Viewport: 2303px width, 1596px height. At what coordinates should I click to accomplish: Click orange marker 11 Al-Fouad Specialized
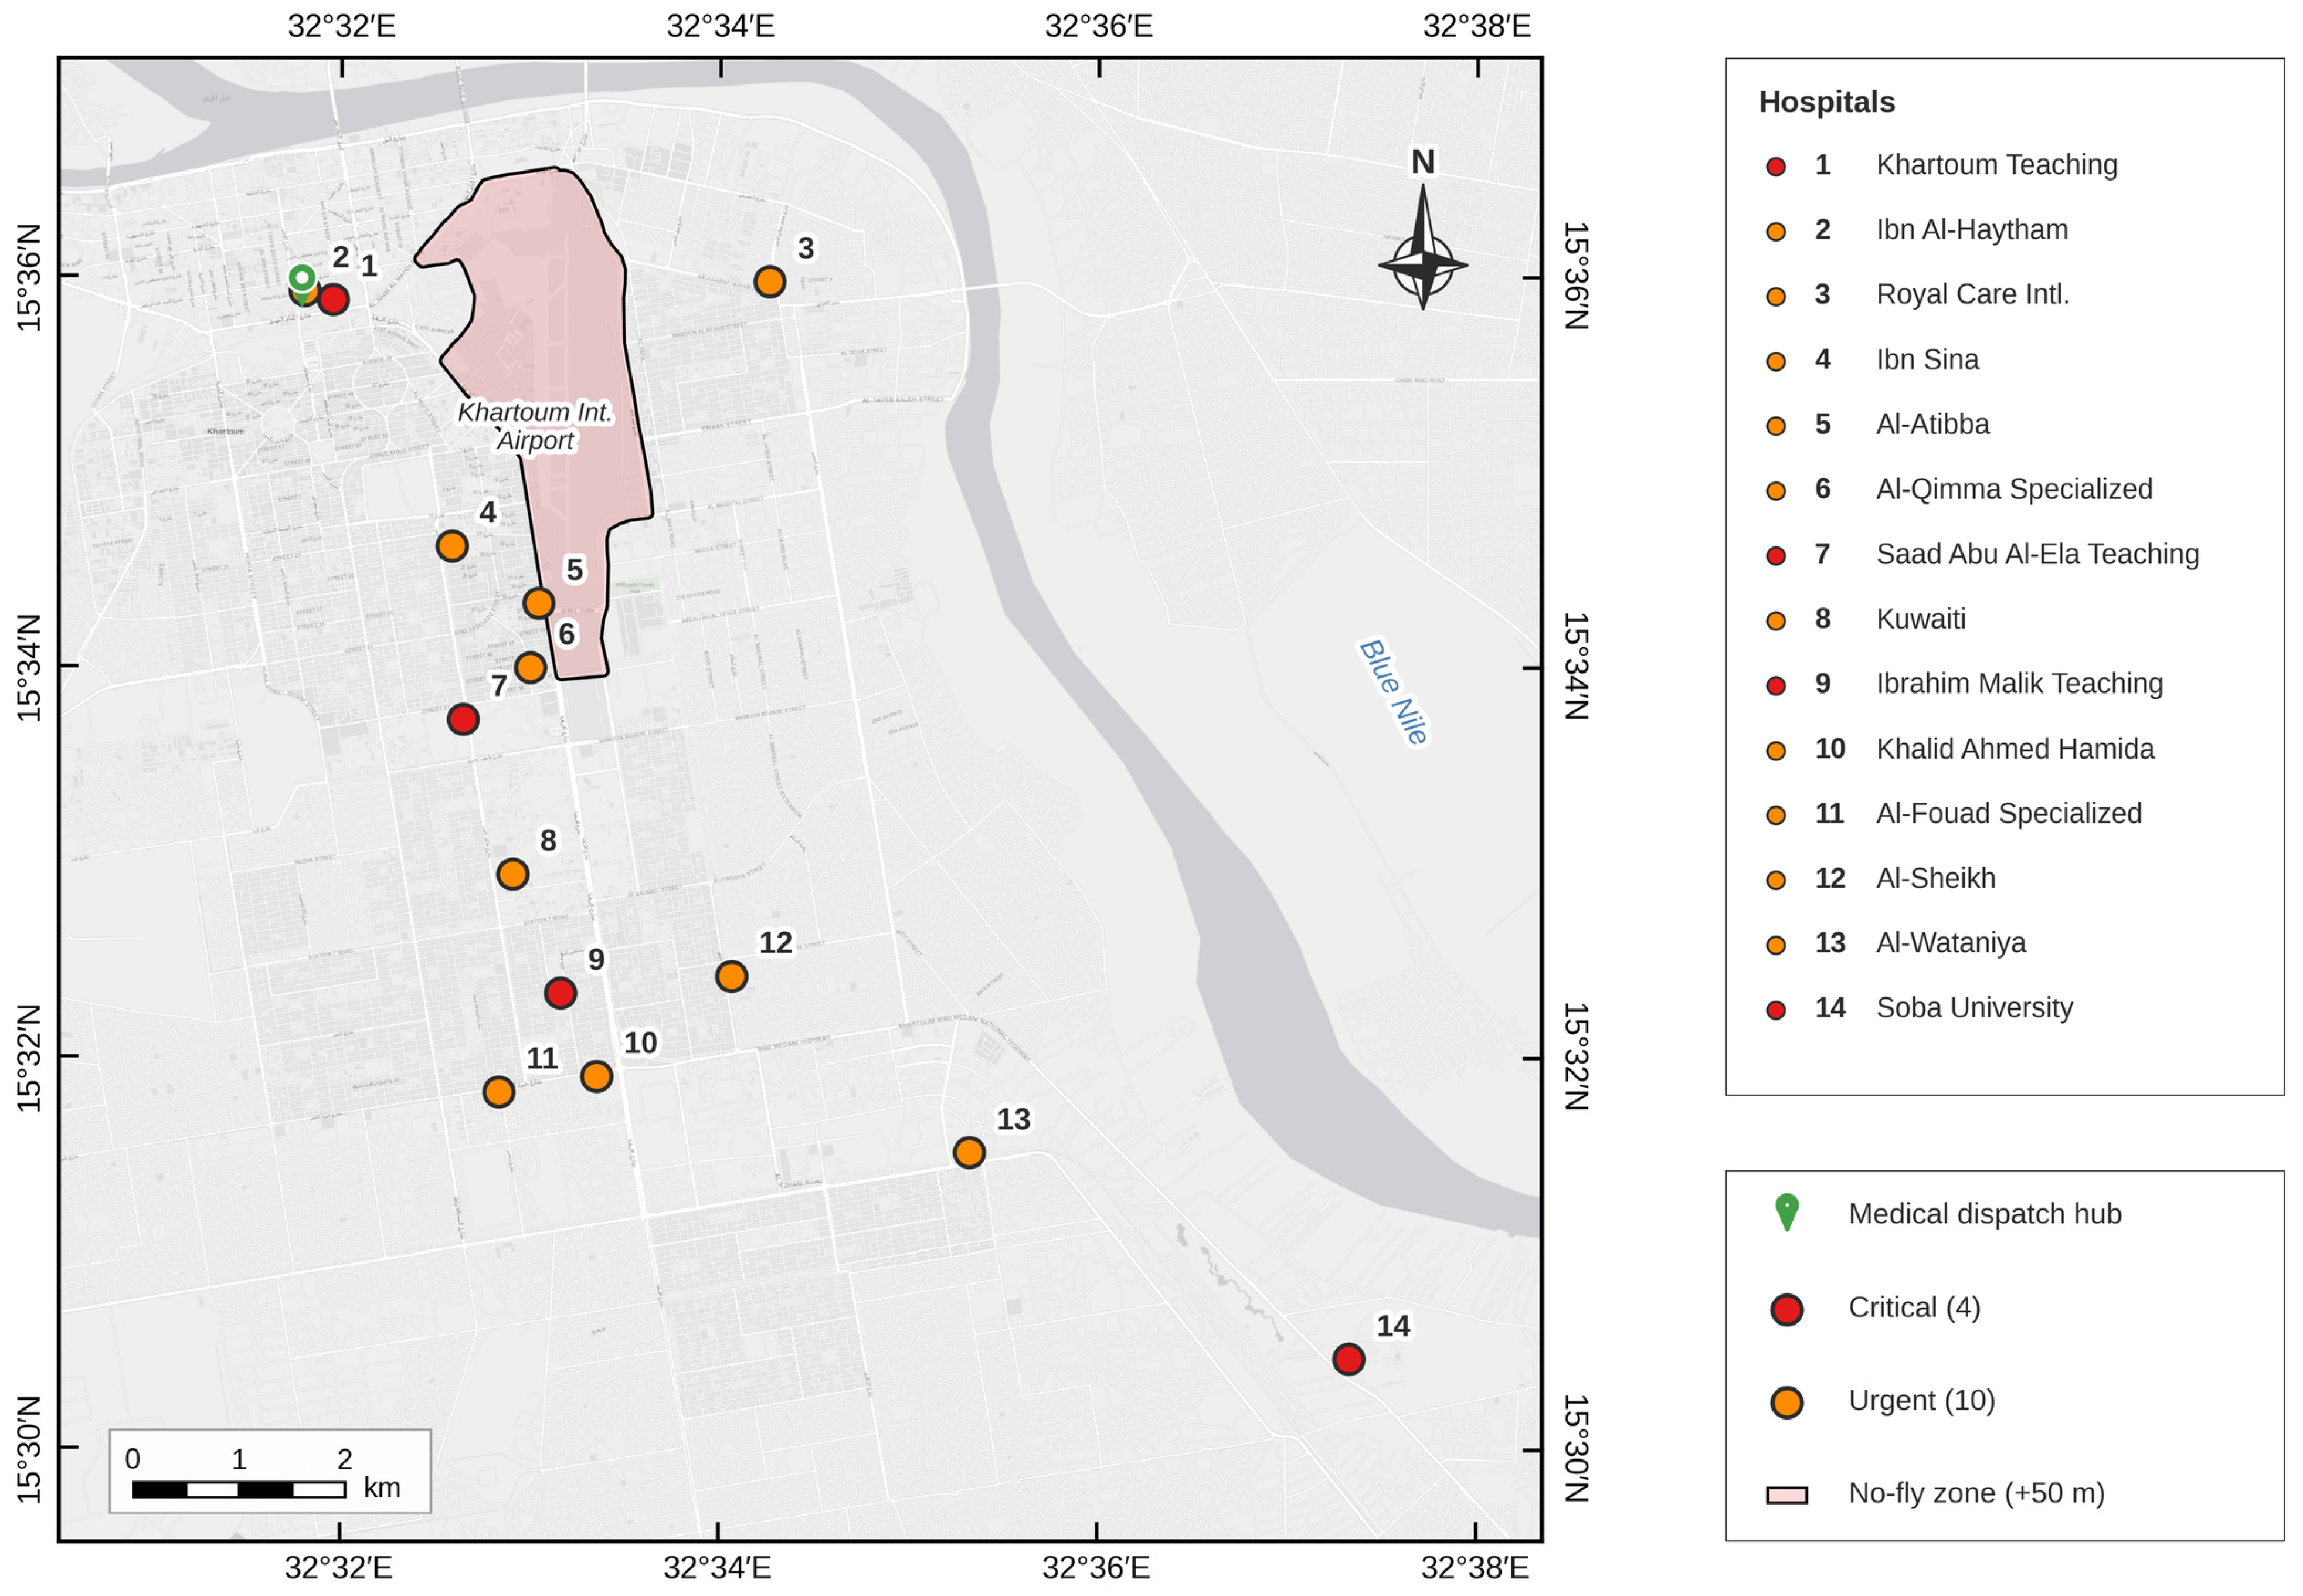[499, 1091]
